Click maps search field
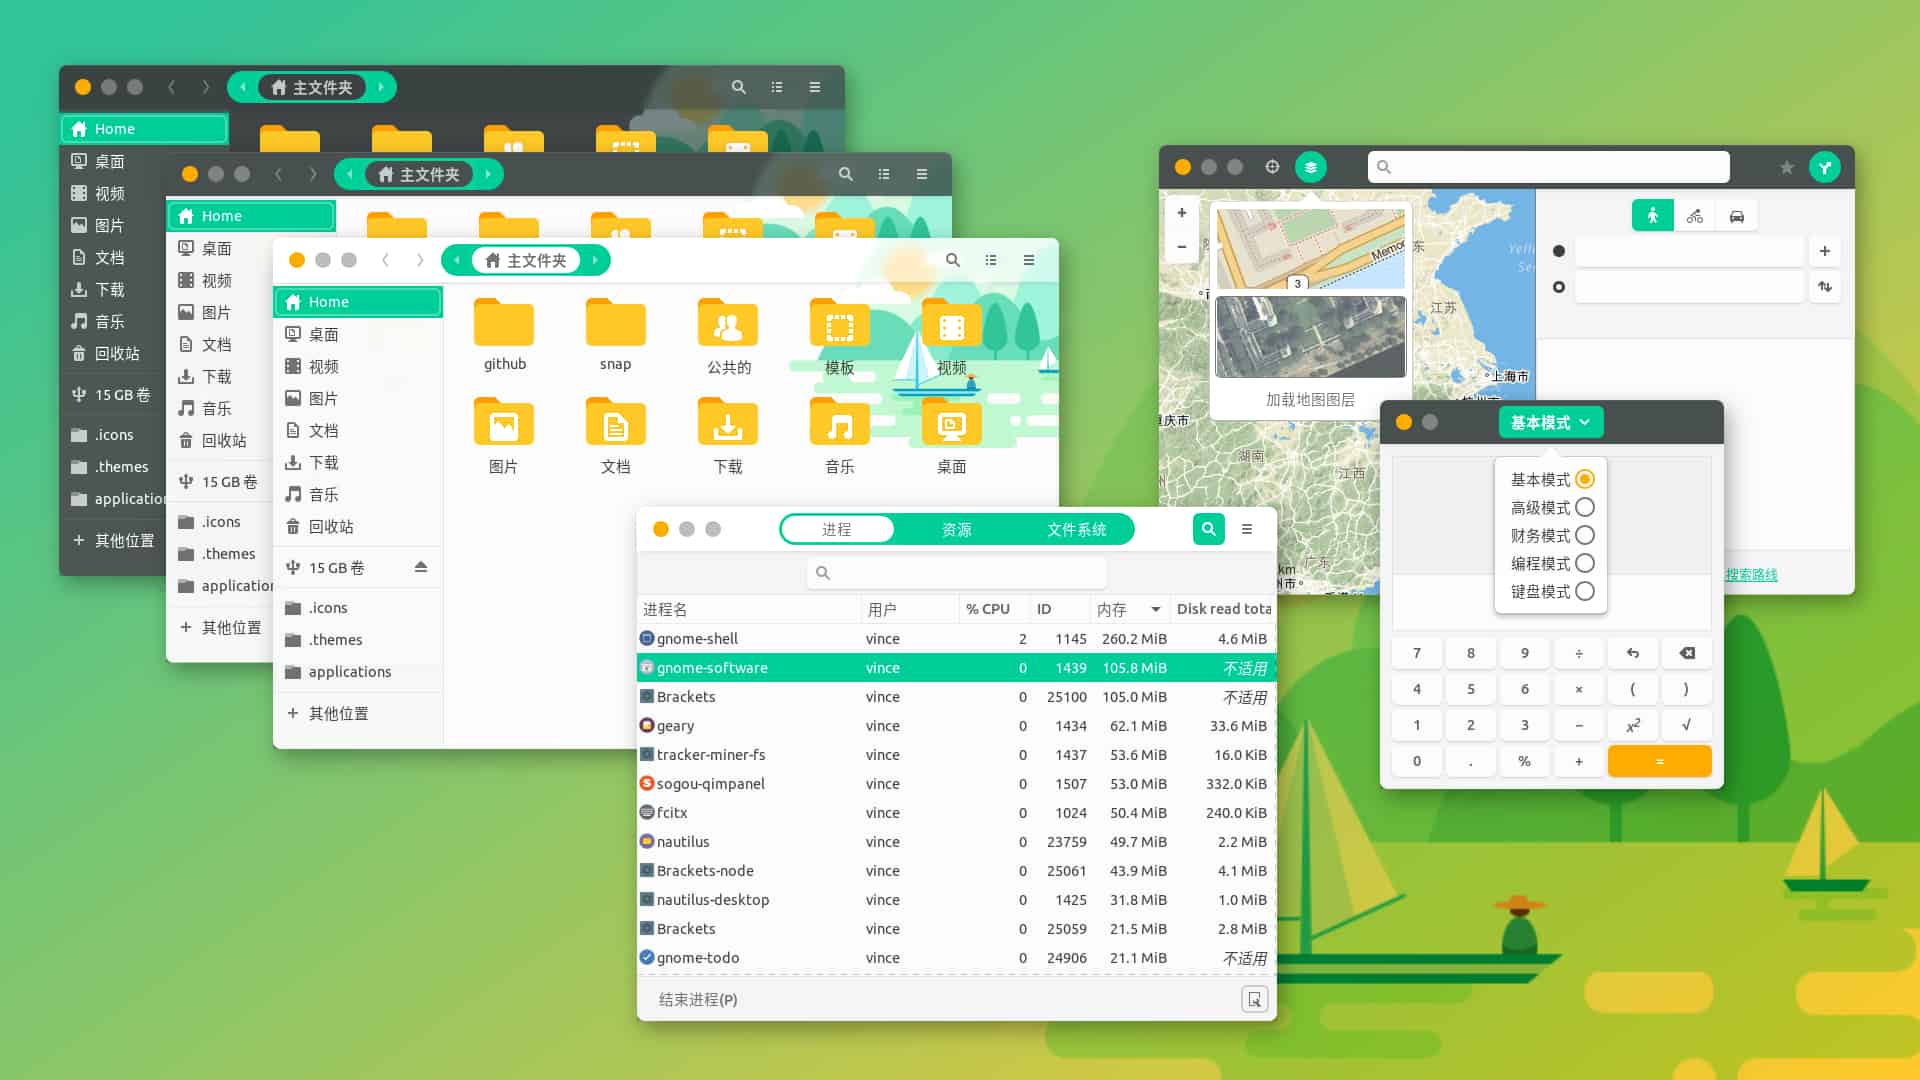 [x=1548, y=167]
